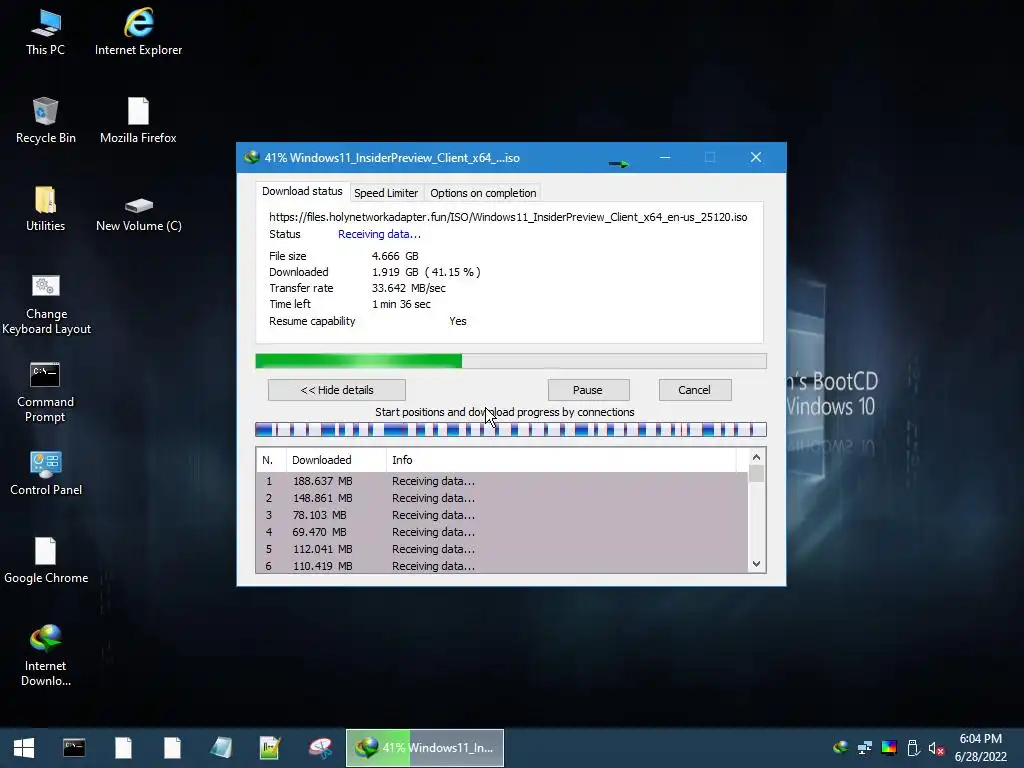Pause the download

coord(588,390)
